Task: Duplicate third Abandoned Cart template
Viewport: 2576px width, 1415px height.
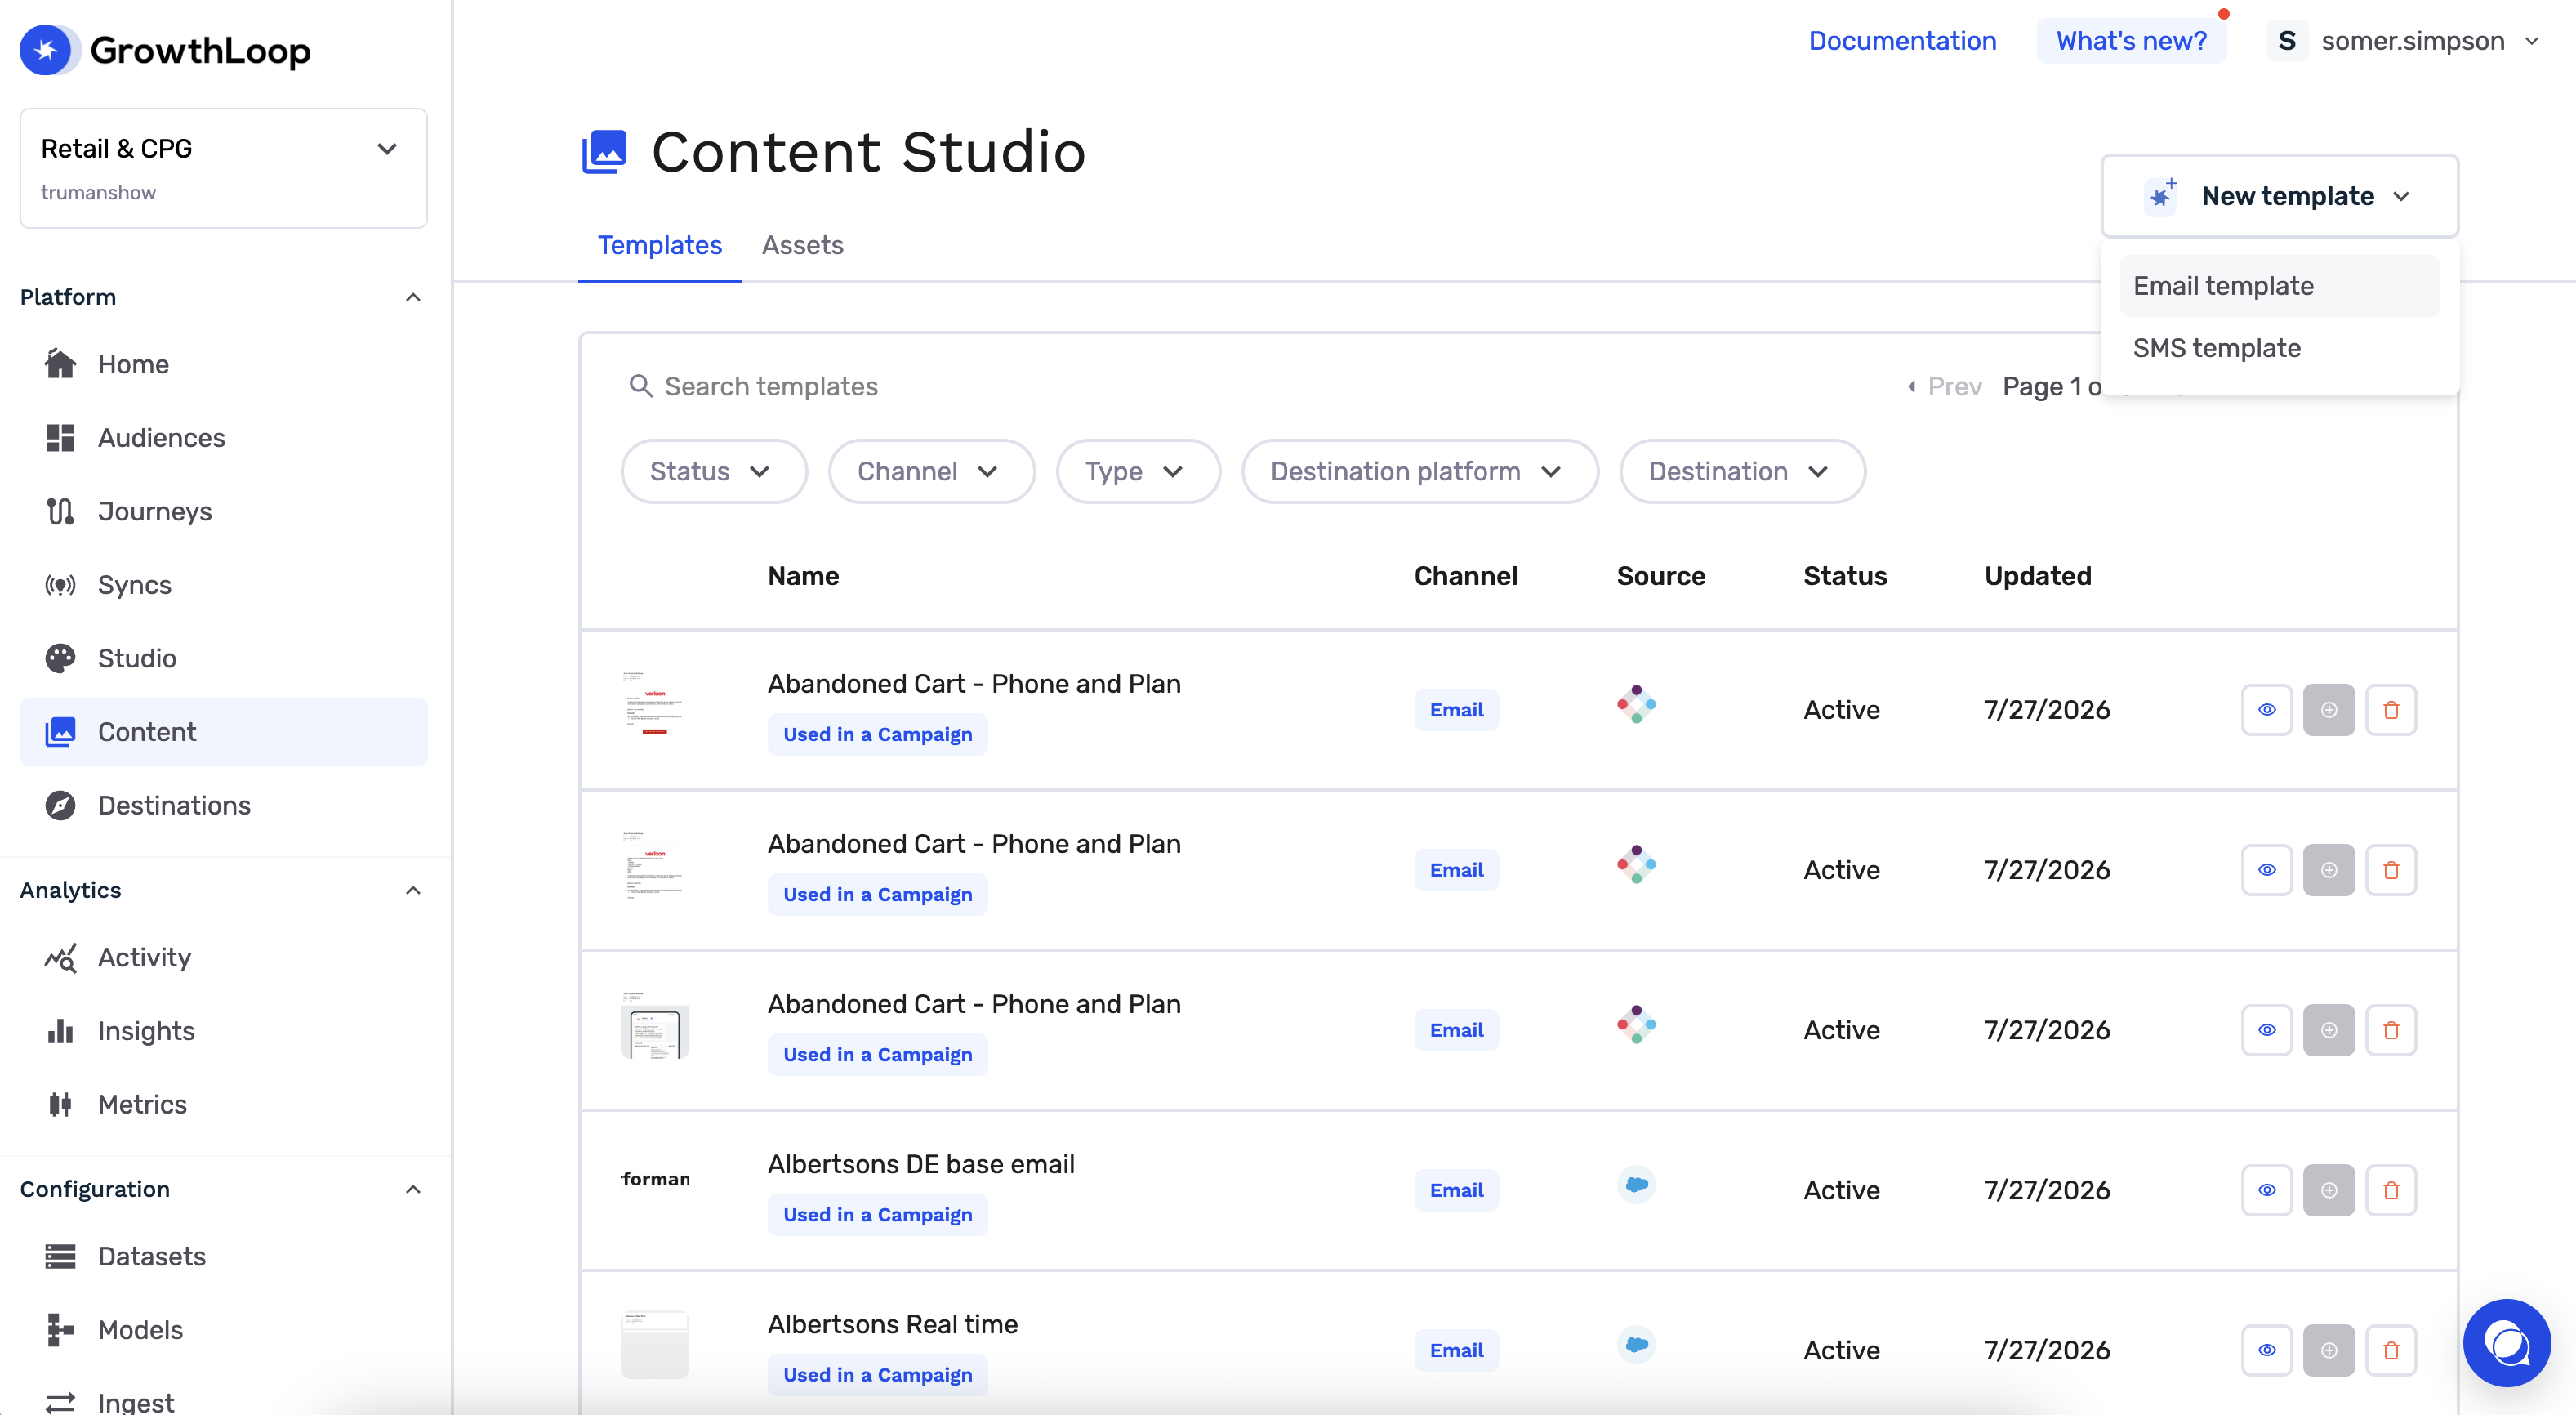Action: [2329, 1030]
